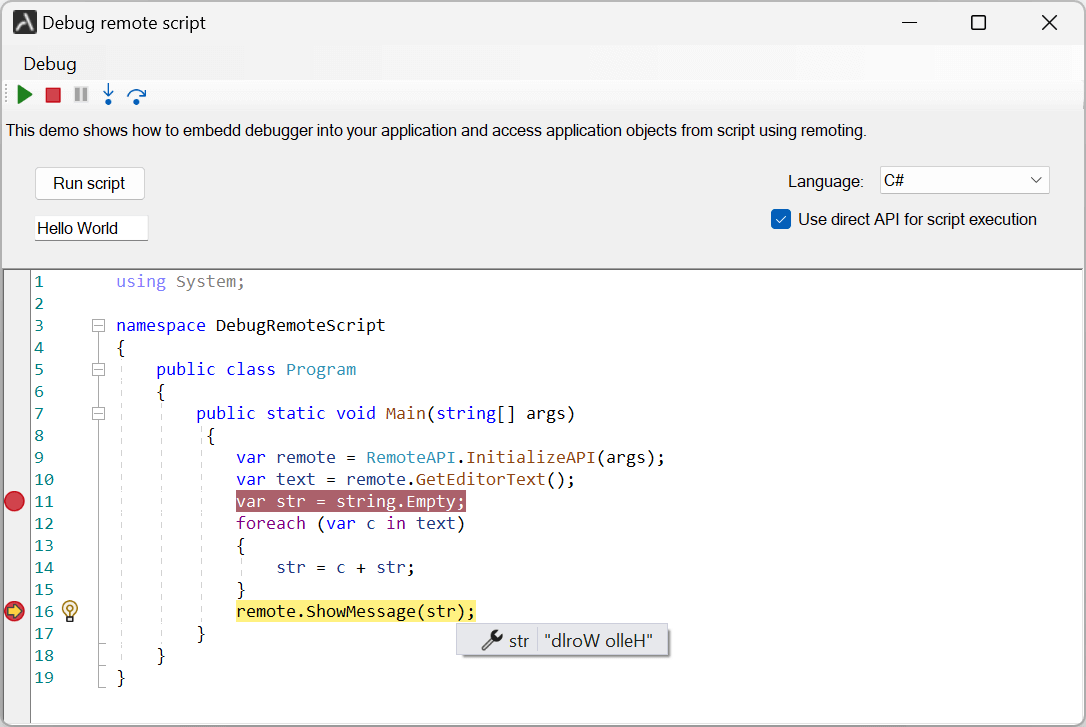Open the lightbulb quick actions on line 16
This screenshot has height=727, width=1086.
(70, 611)
